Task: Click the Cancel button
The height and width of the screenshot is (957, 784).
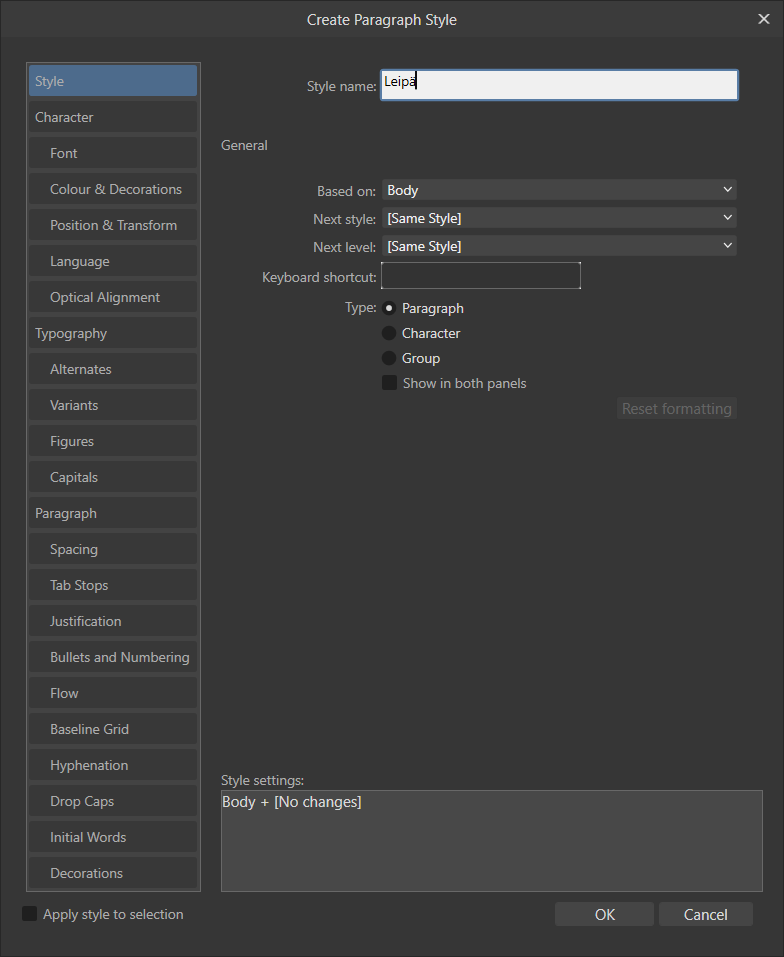Action: pyautogui.click(x=706, y=914)
